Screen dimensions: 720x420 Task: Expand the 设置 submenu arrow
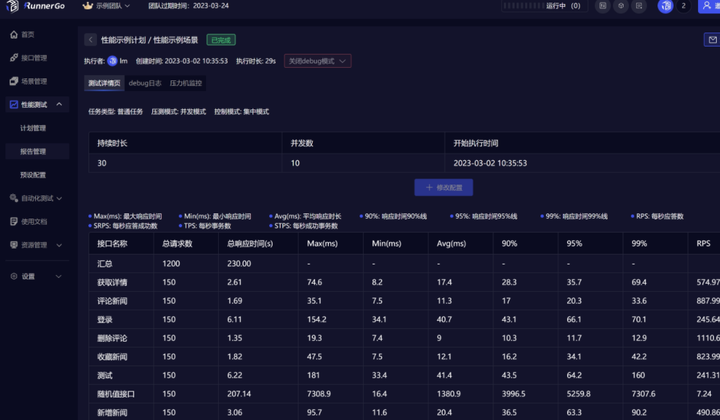coord(59,276)
